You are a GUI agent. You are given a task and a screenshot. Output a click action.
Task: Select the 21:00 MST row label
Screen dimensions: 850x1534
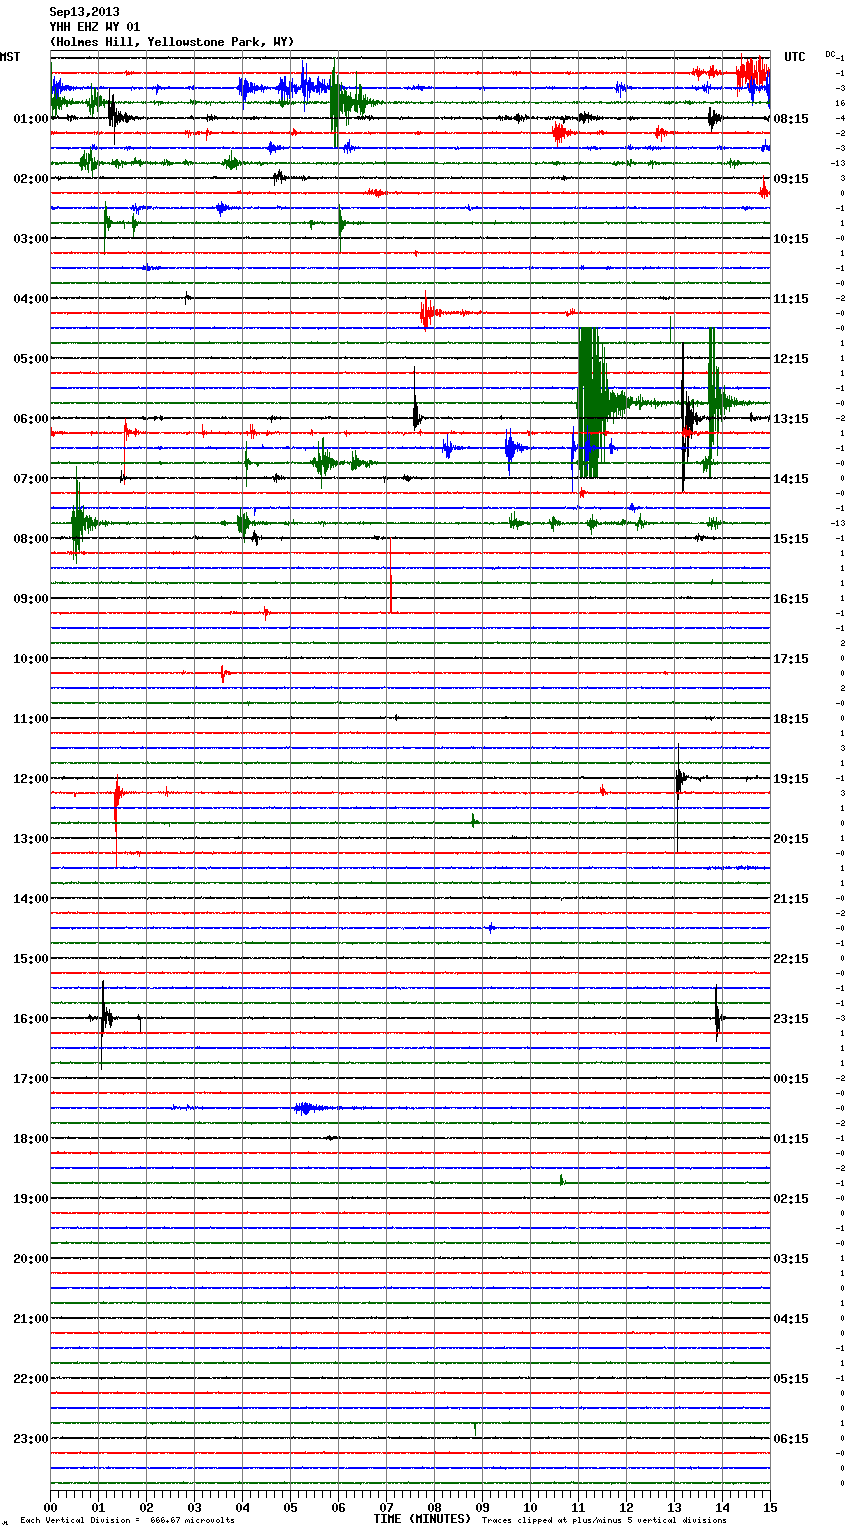[30, 1319]
